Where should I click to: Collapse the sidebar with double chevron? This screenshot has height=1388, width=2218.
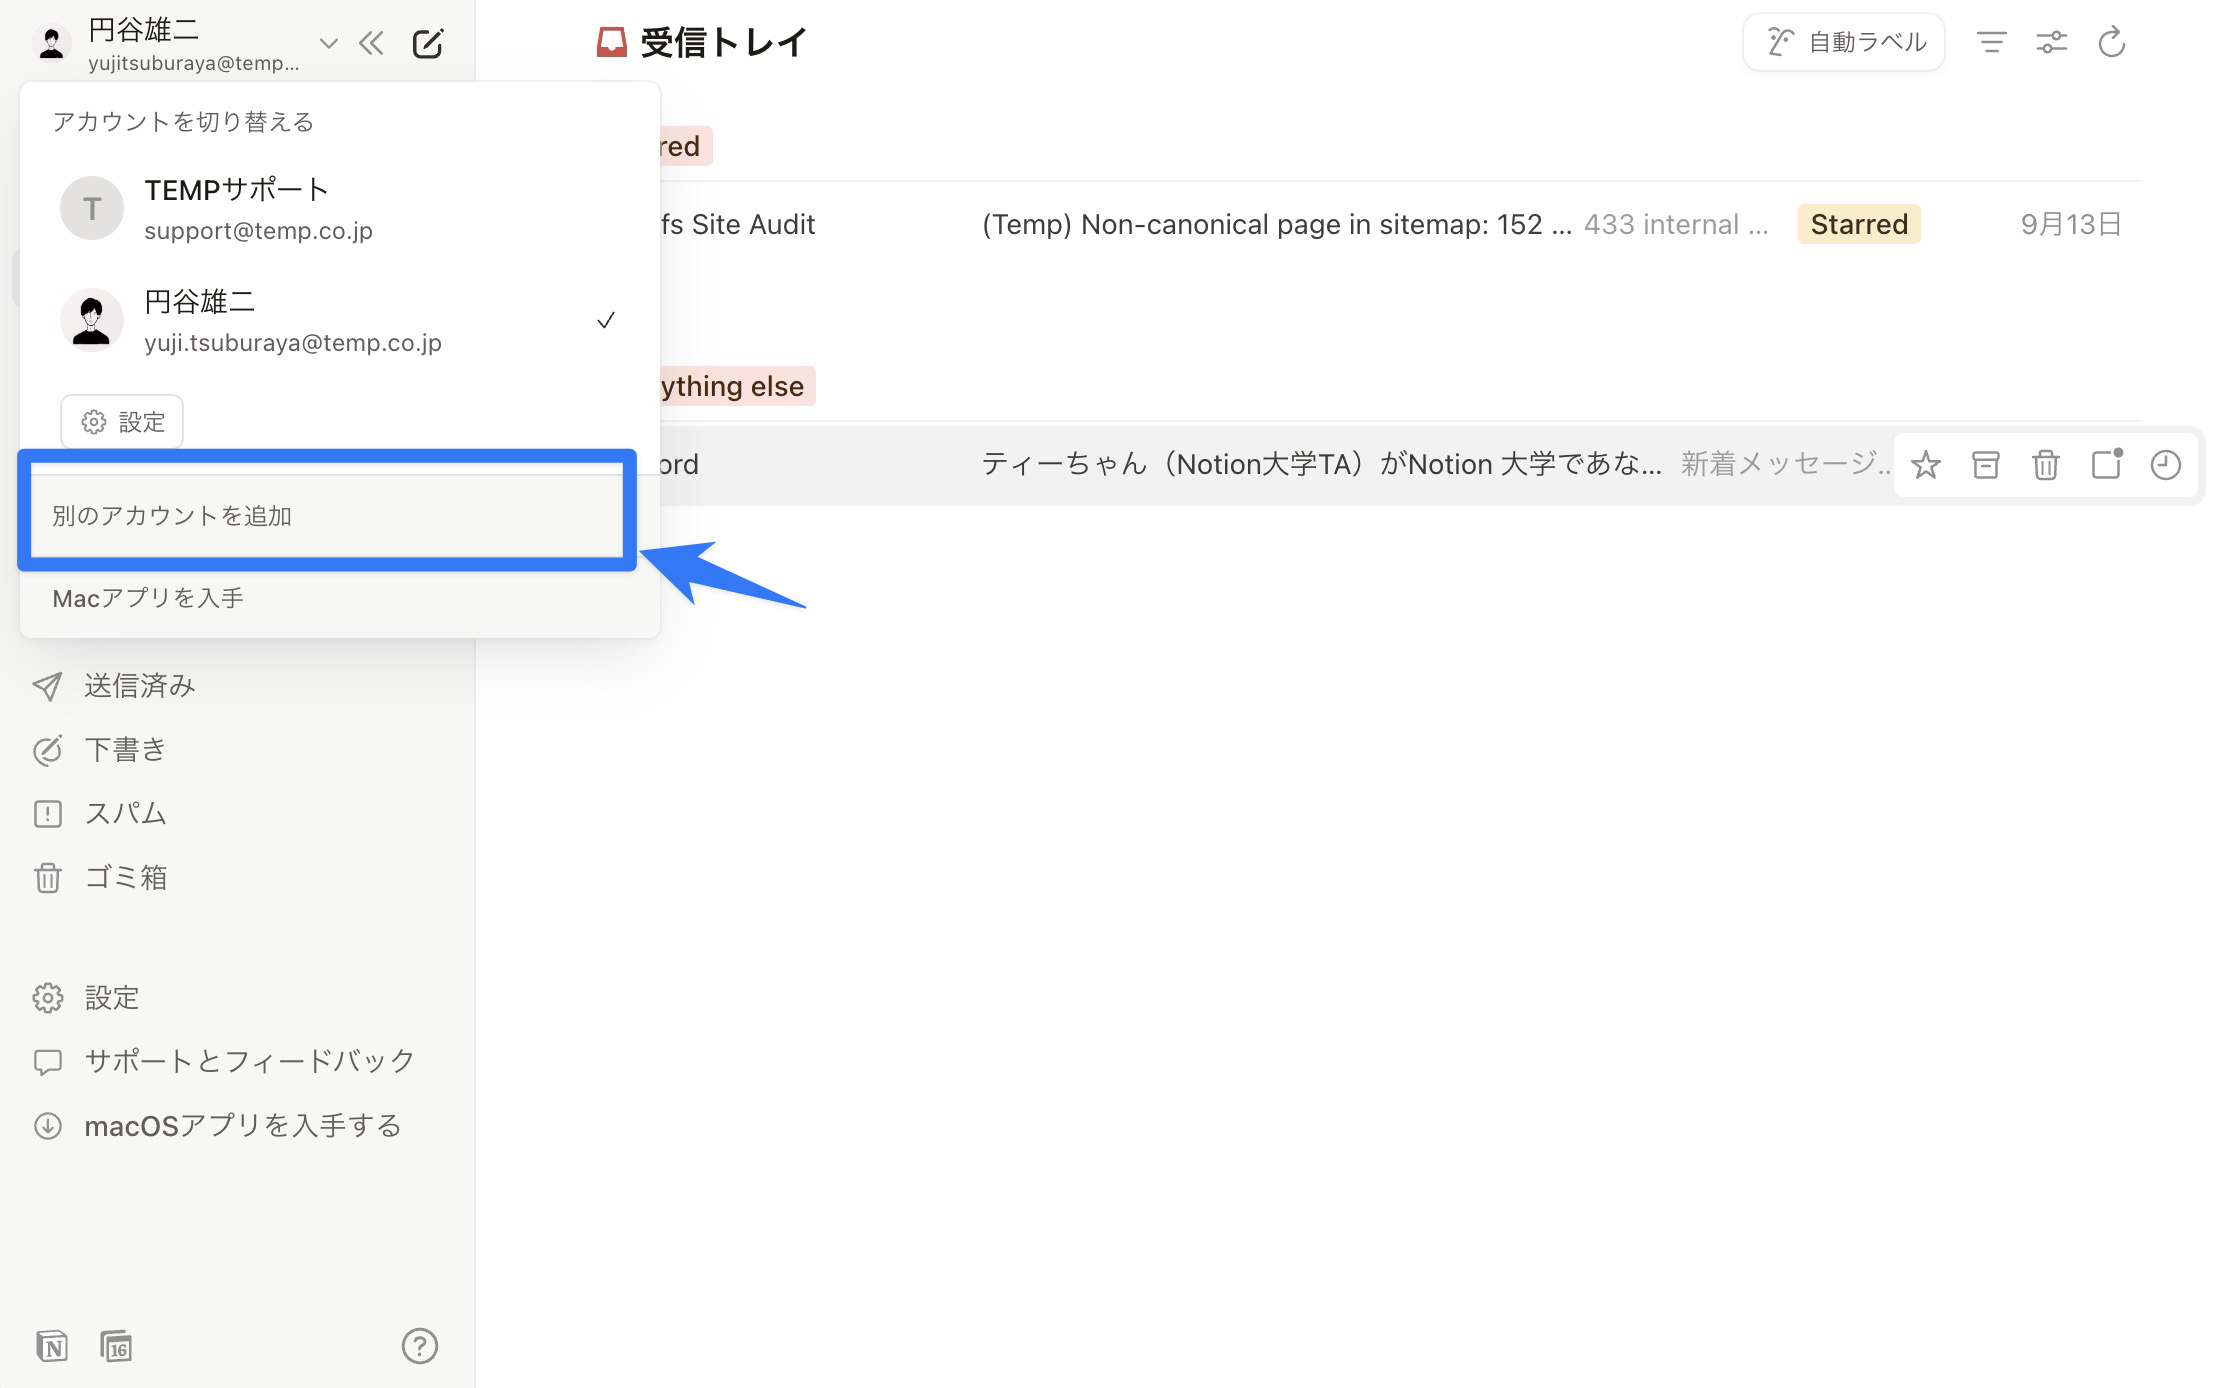371,43
